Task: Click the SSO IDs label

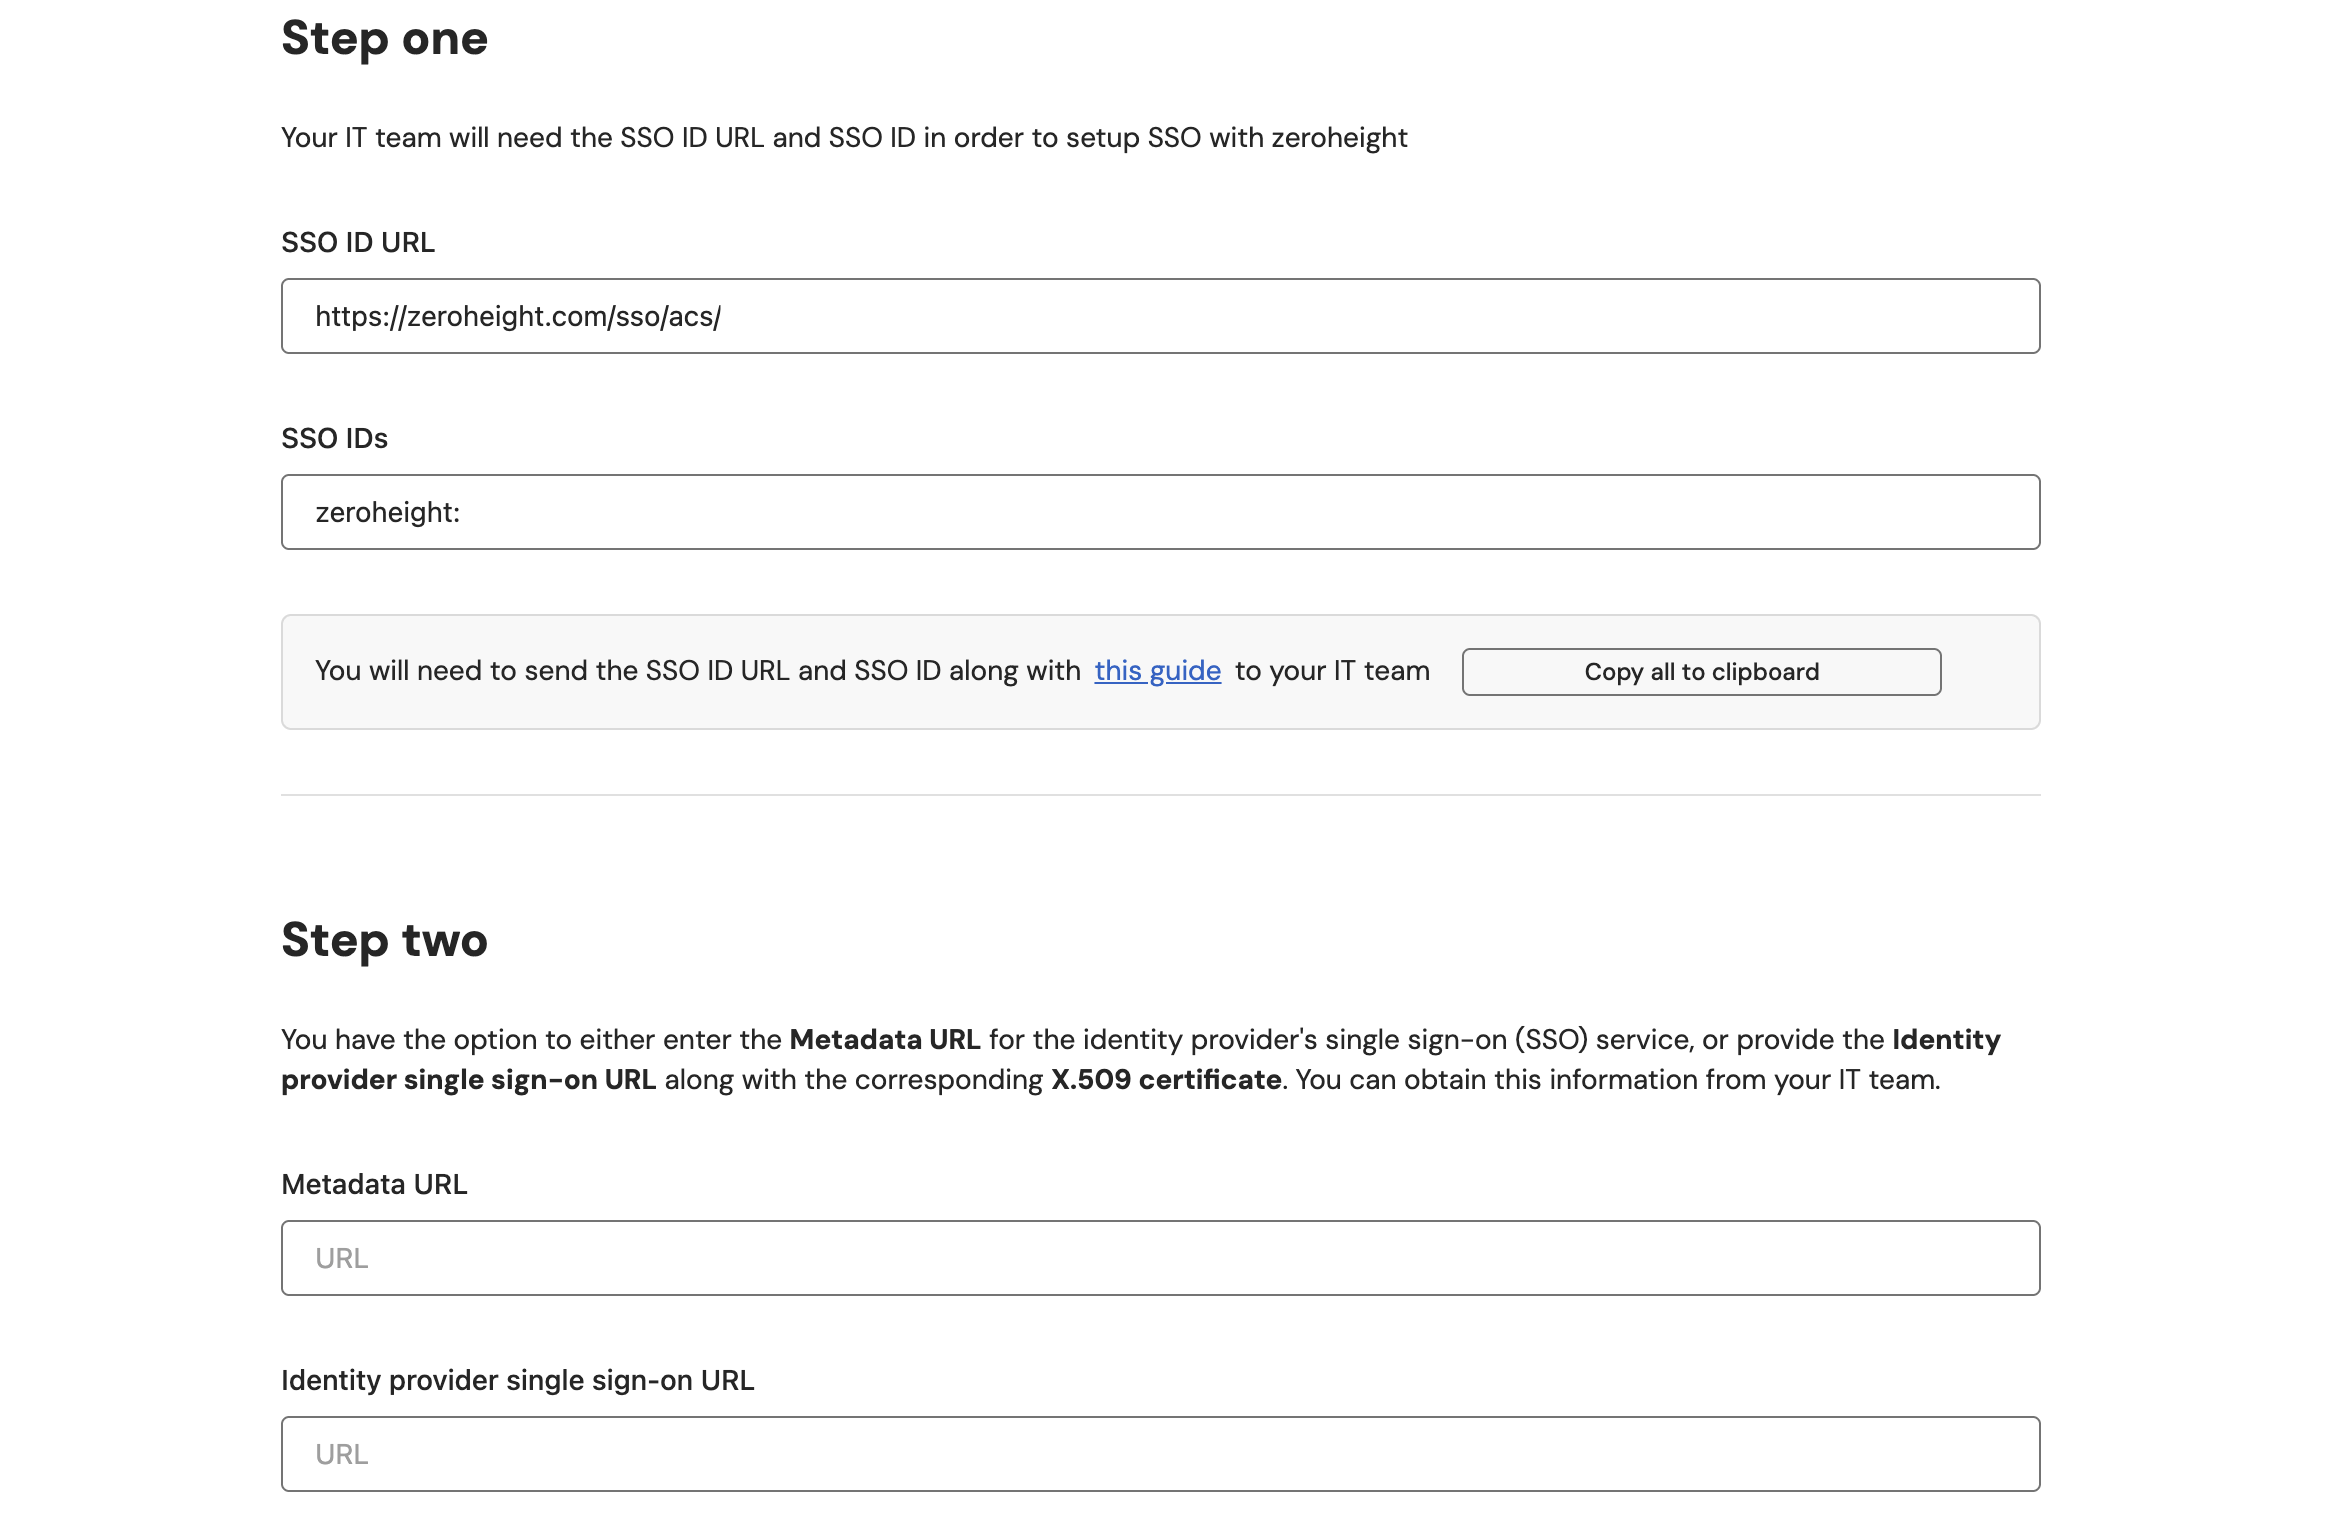Action: [335, 437]
